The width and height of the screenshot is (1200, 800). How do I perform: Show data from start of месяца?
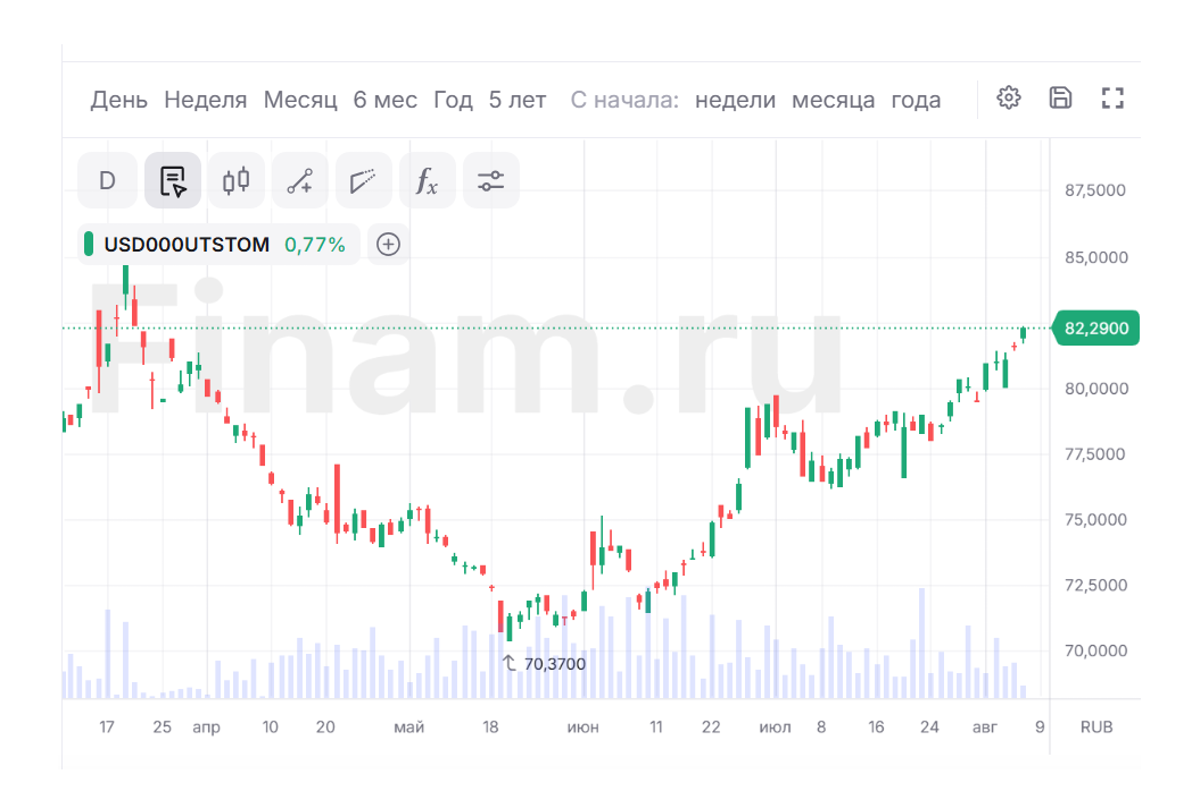point(833,100)
